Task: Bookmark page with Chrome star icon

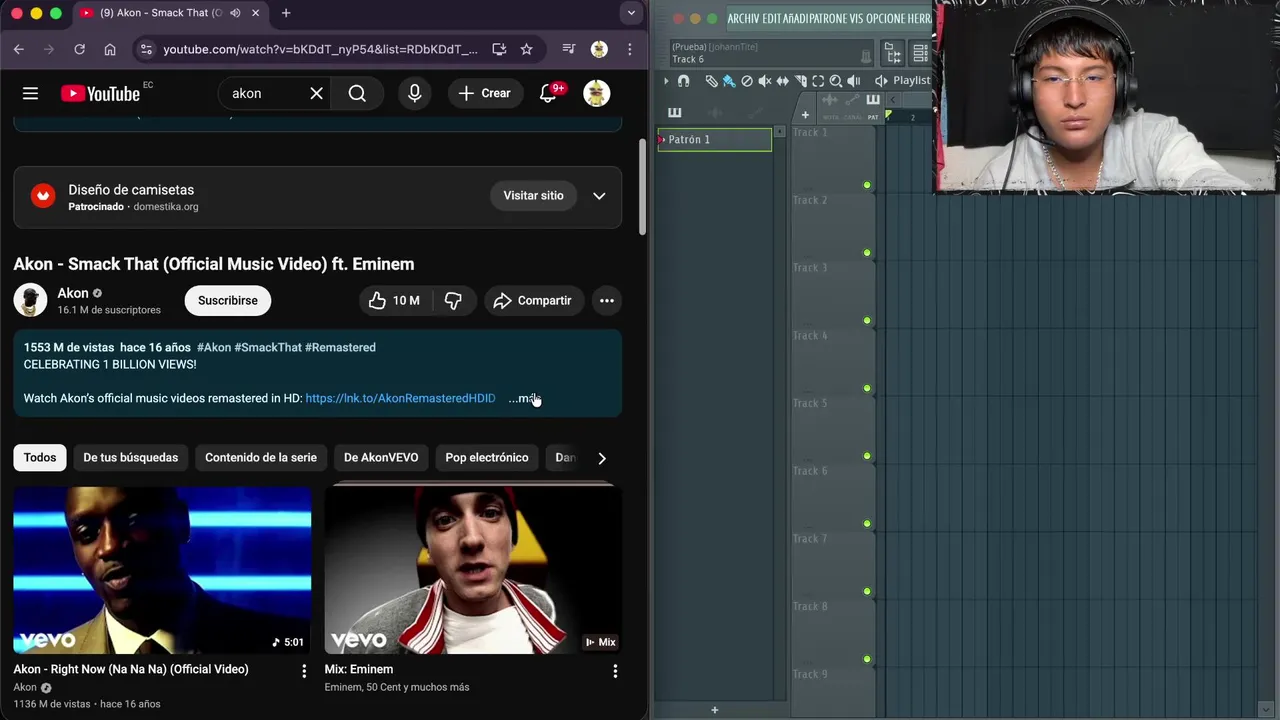Action: pos(526,49)
